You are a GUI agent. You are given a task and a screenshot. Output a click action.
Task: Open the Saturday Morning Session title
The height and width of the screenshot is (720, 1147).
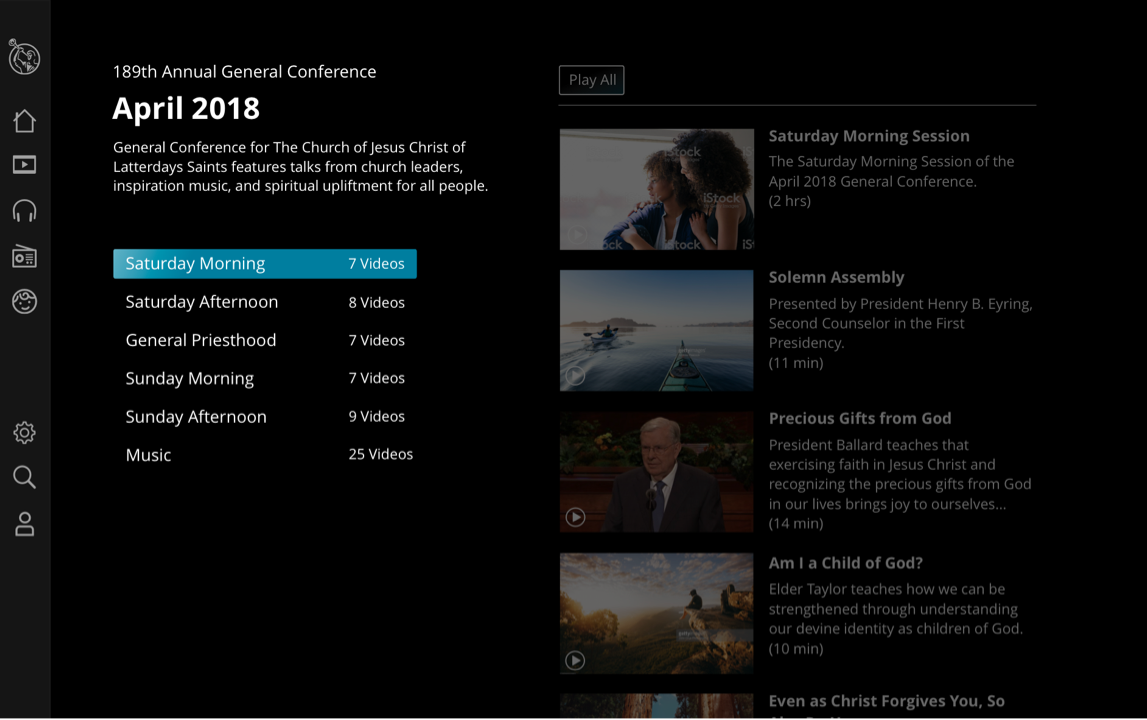[869, 136]
